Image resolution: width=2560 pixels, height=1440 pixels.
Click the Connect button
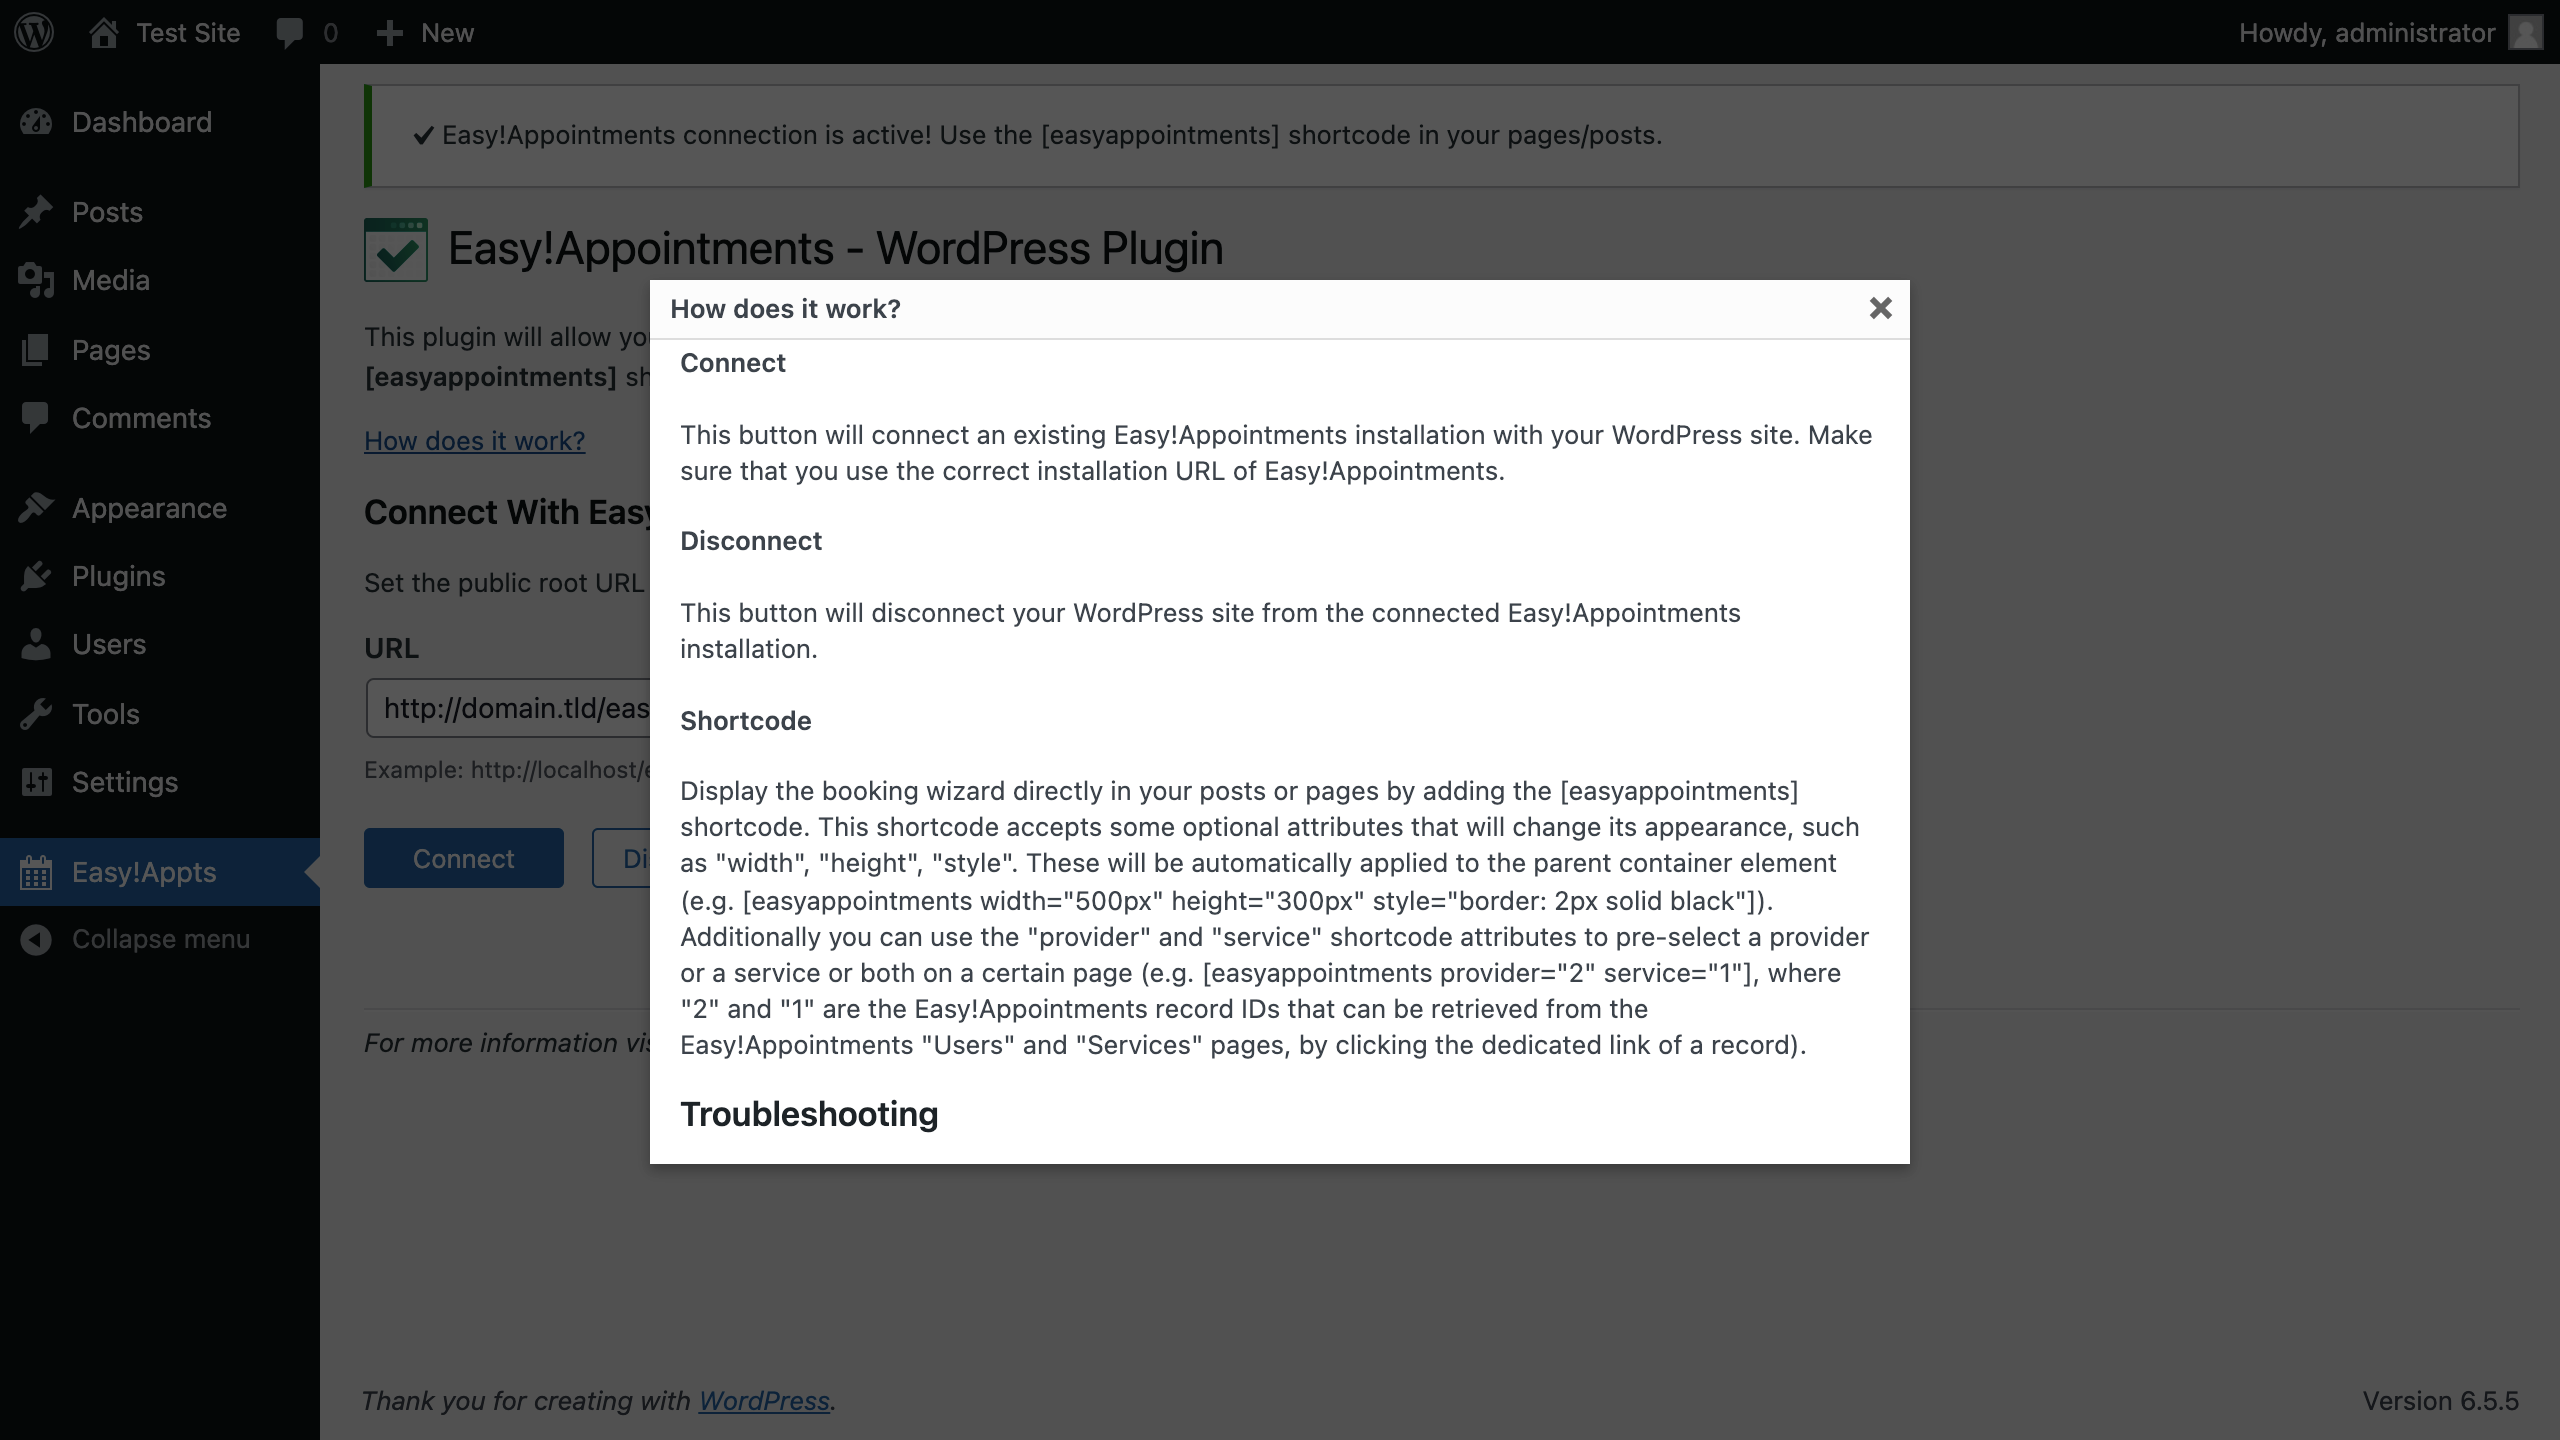(x=464, y=858)
